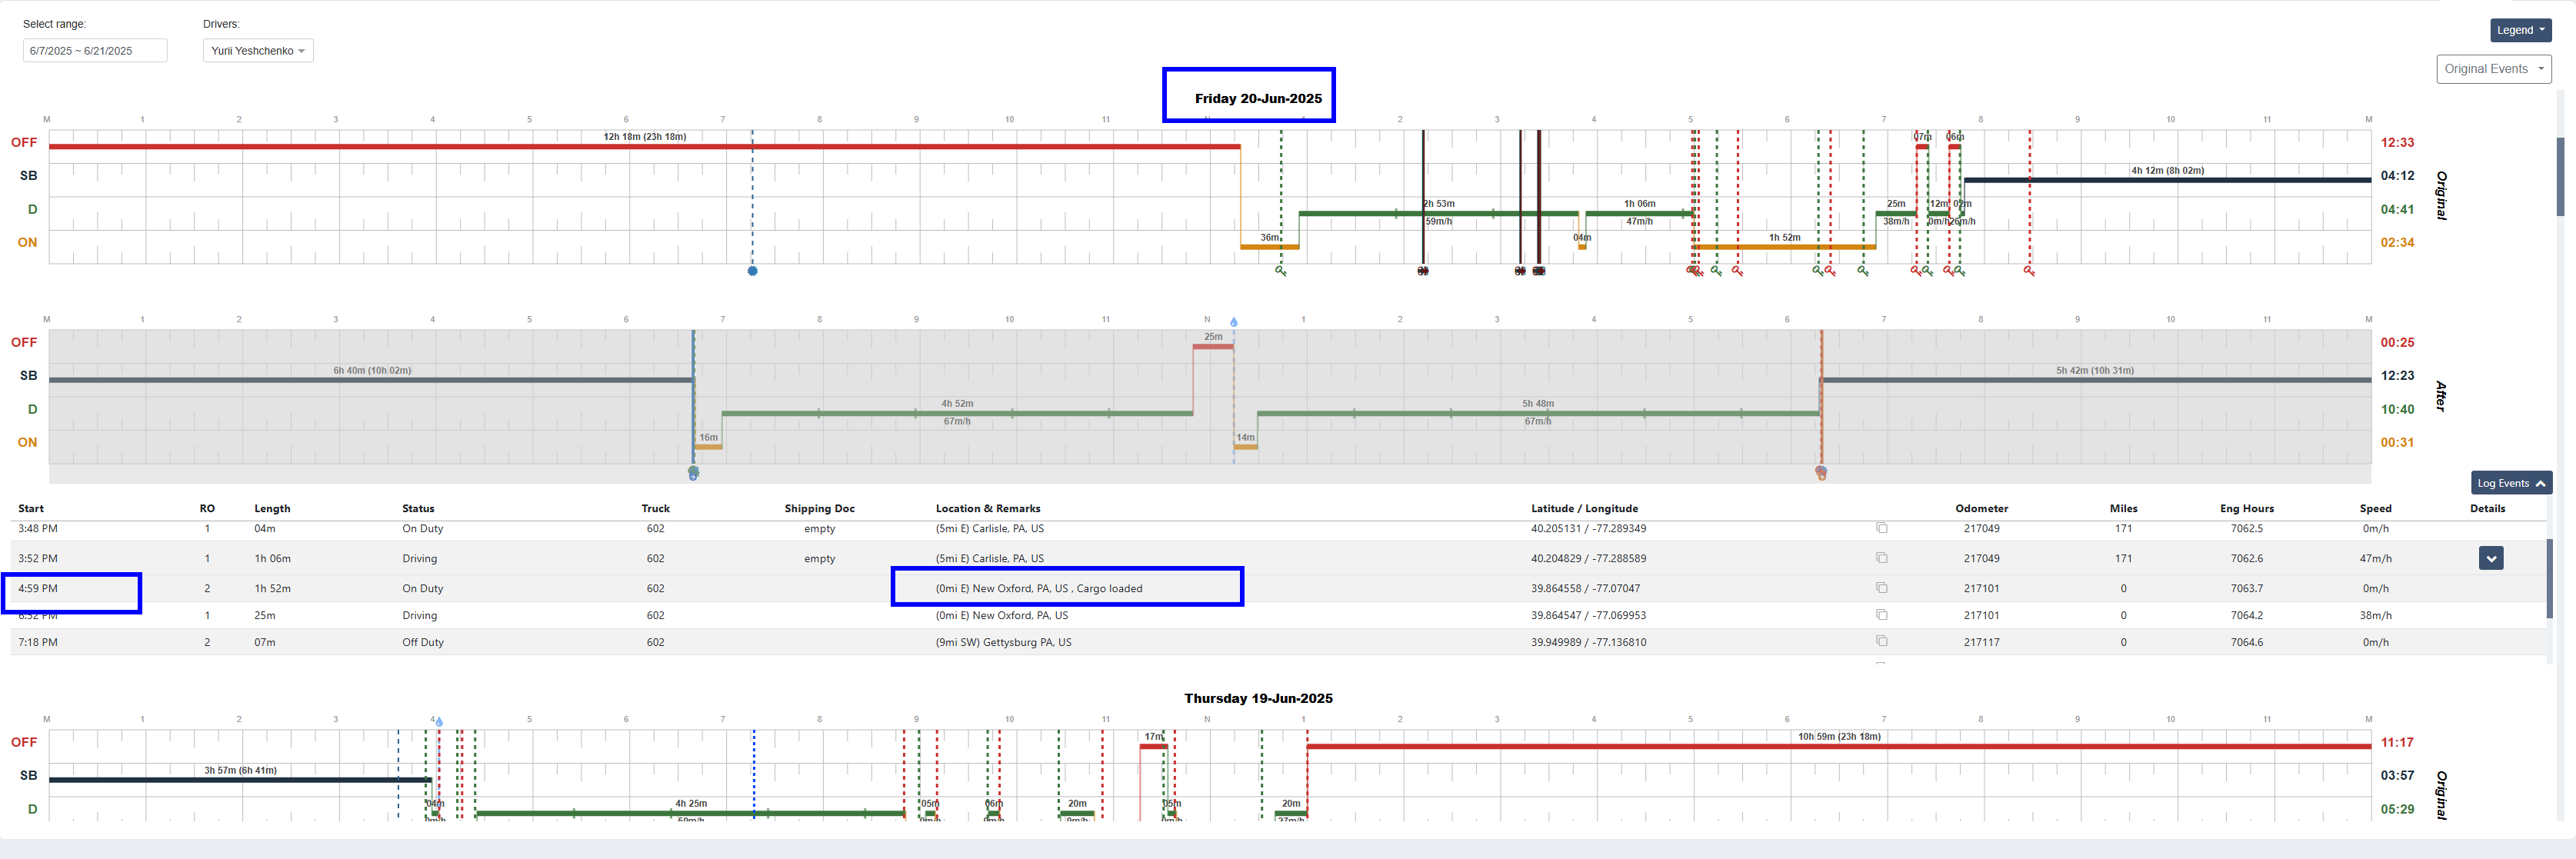
Task: Copy coordinates in the 4:59 PM row
Action: click(1881, 588)
